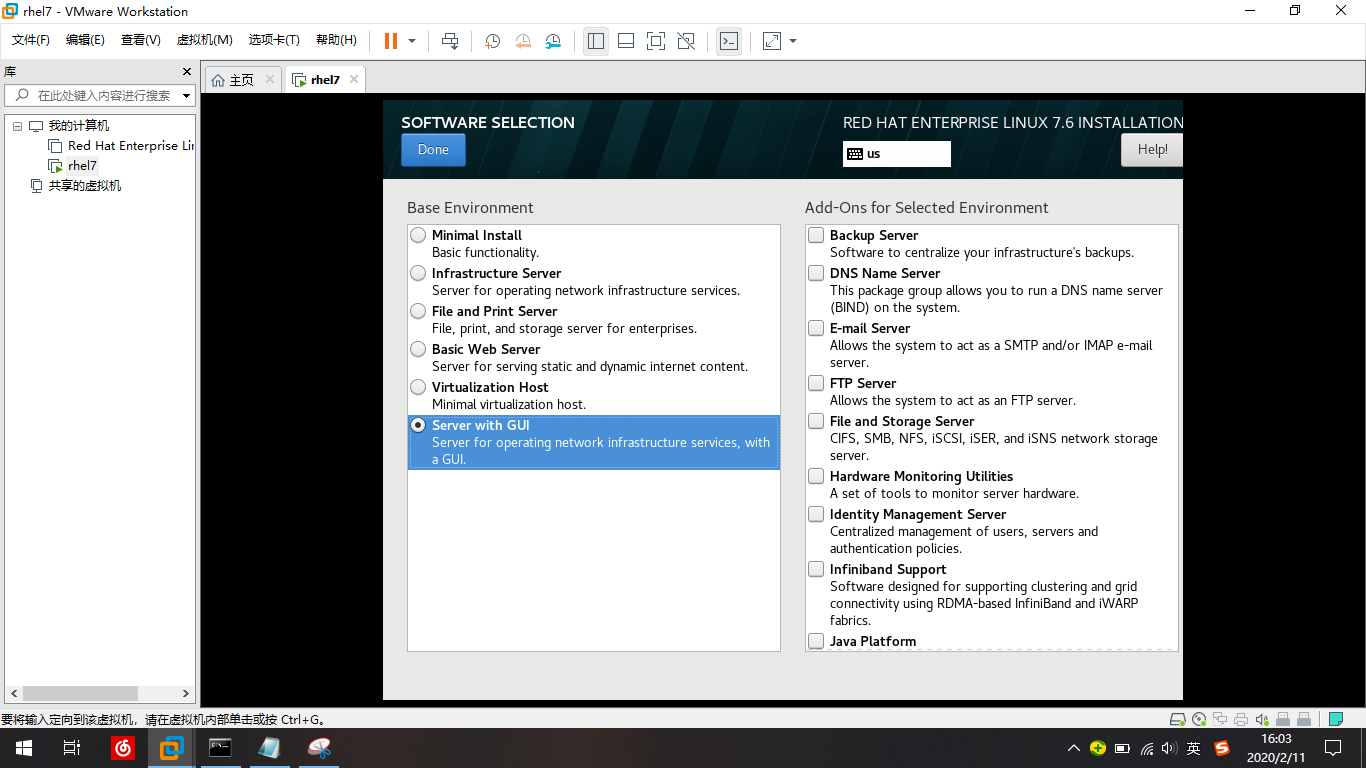Click the Help! button

(1152, 150)
